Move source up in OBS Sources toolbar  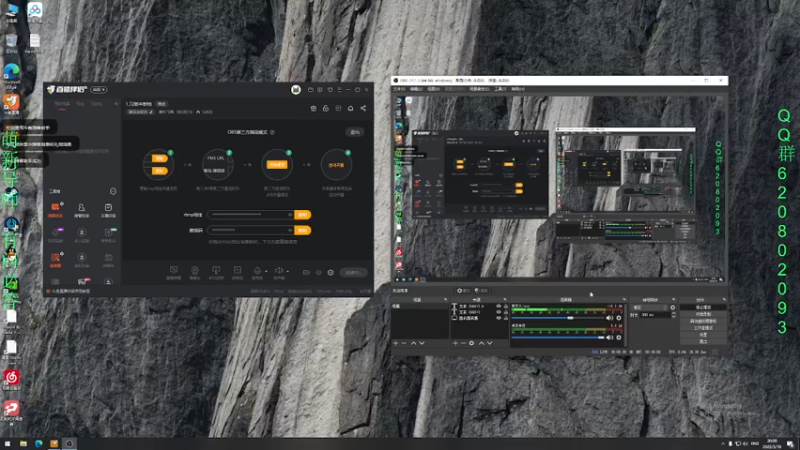pyautogui.click(x=481, y=343)
